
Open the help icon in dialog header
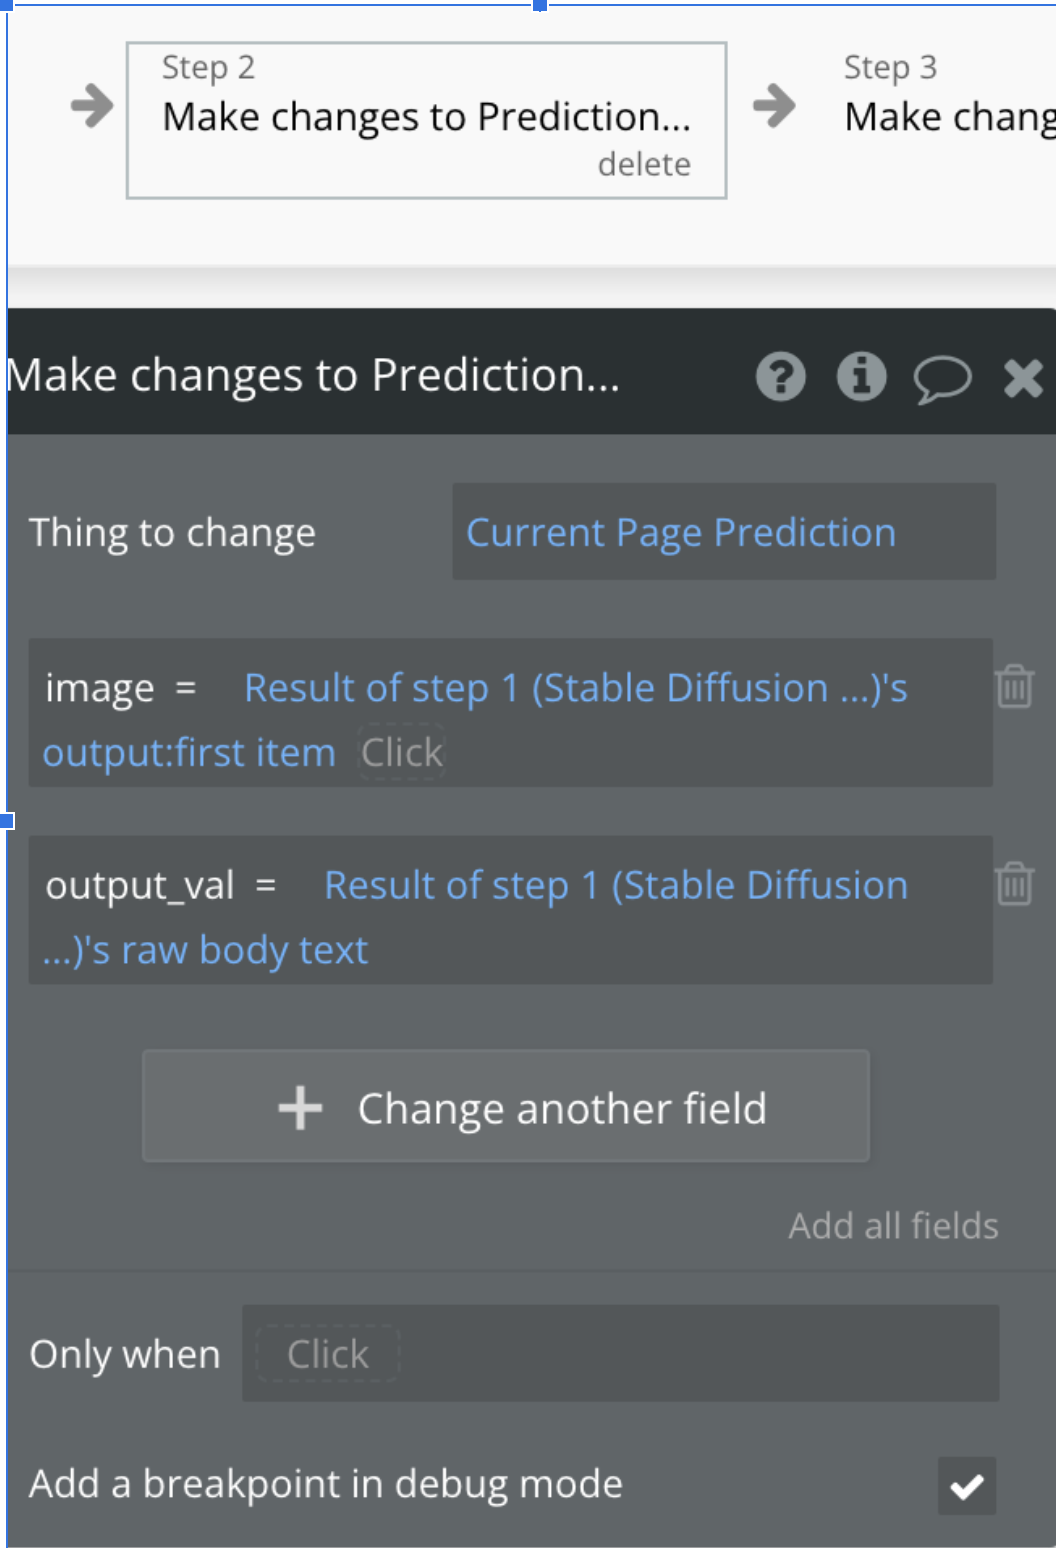coord(783,377)
